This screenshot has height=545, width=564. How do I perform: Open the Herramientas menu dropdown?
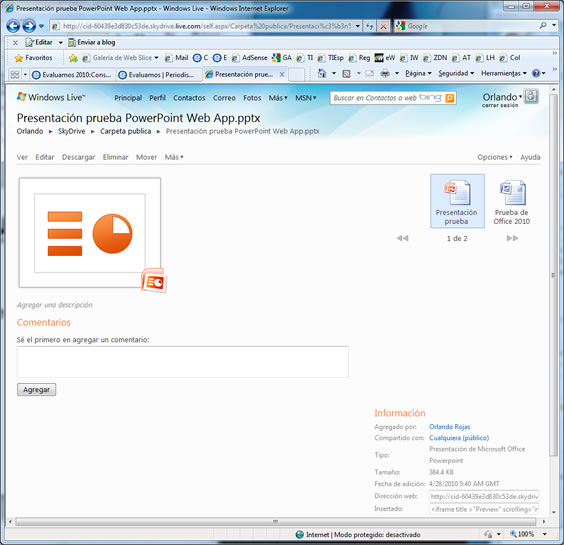[504, 73]
